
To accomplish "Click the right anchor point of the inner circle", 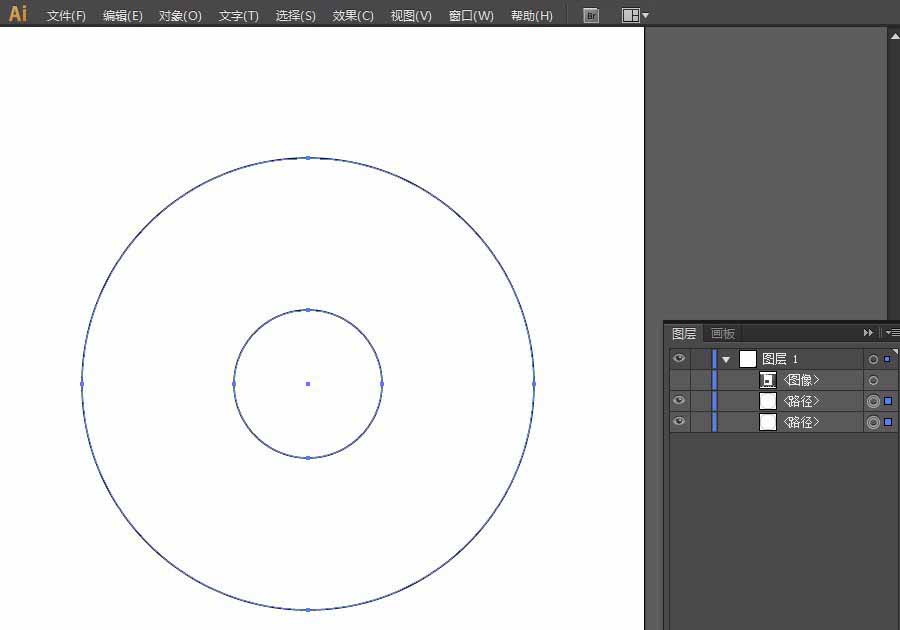I will click(x=382, y=384).
